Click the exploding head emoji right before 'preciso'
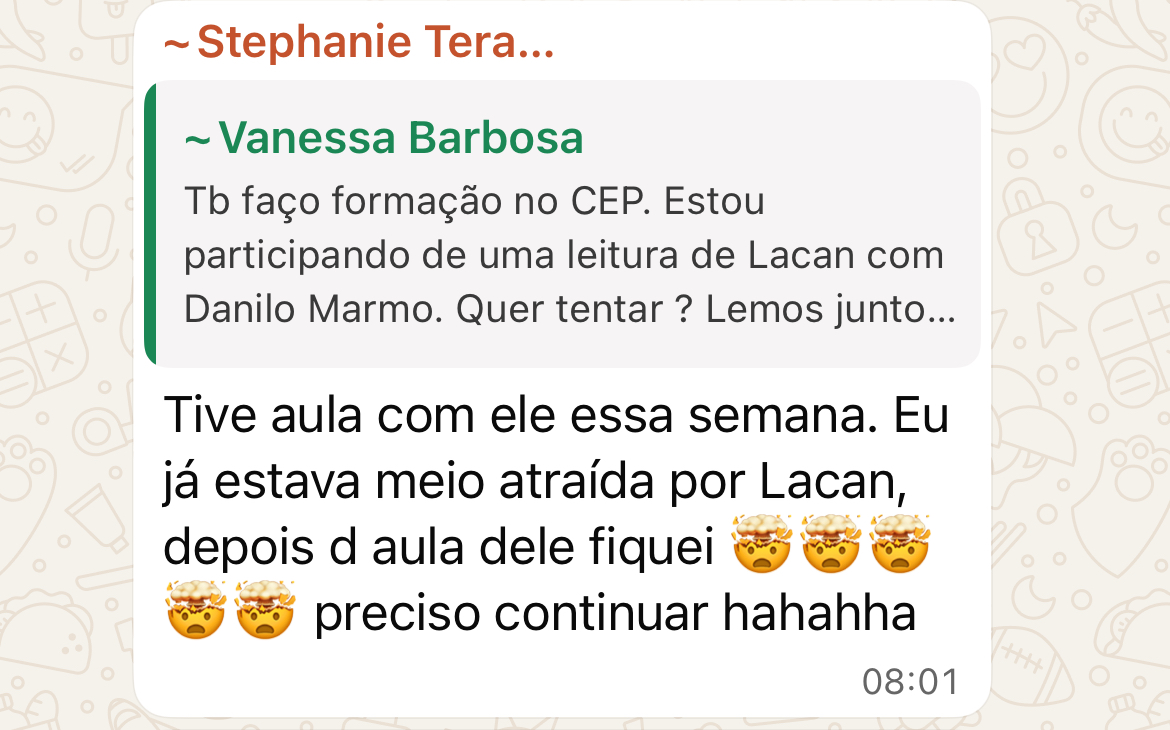This screenshot has height=730, width=1170. point(266,611)
